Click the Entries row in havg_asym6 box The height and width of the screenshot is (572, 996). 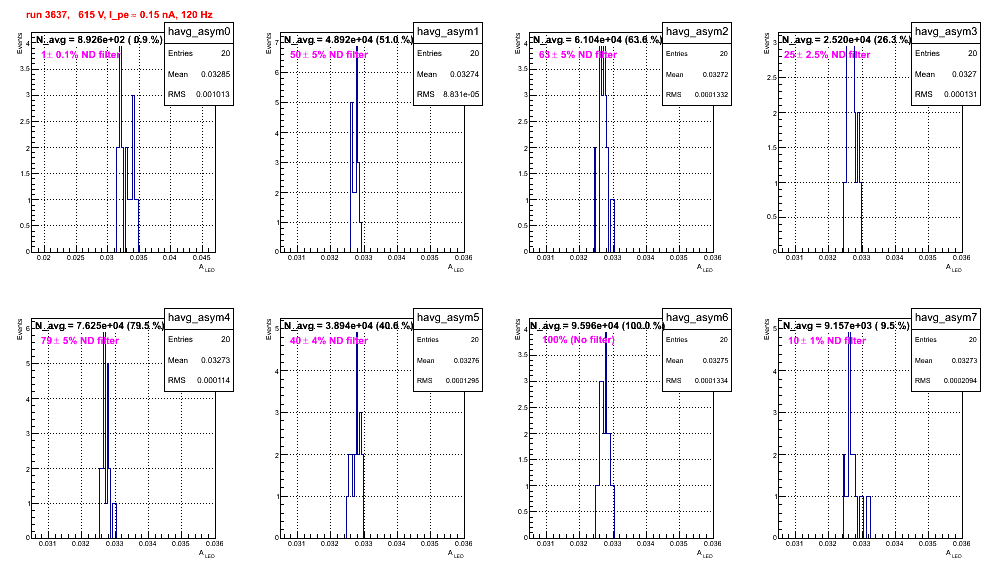click(x=697, y=339)
